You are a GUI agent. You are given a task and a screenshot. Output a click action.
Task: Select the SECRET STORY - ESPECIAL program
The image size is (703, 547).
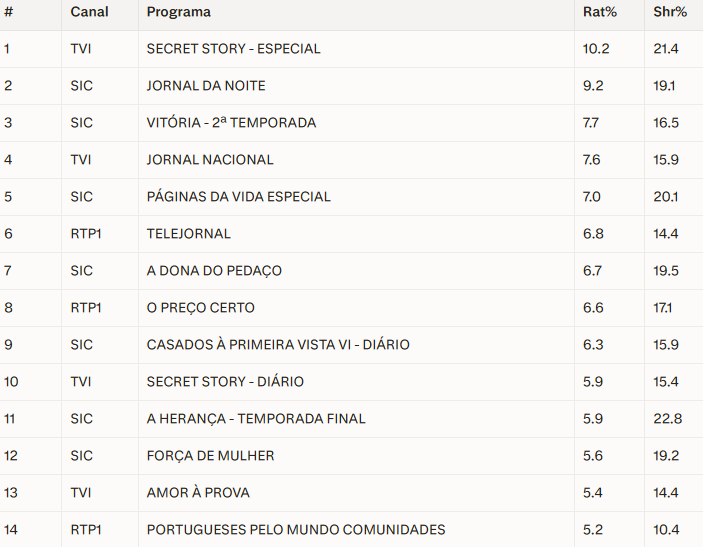(233, 49)
